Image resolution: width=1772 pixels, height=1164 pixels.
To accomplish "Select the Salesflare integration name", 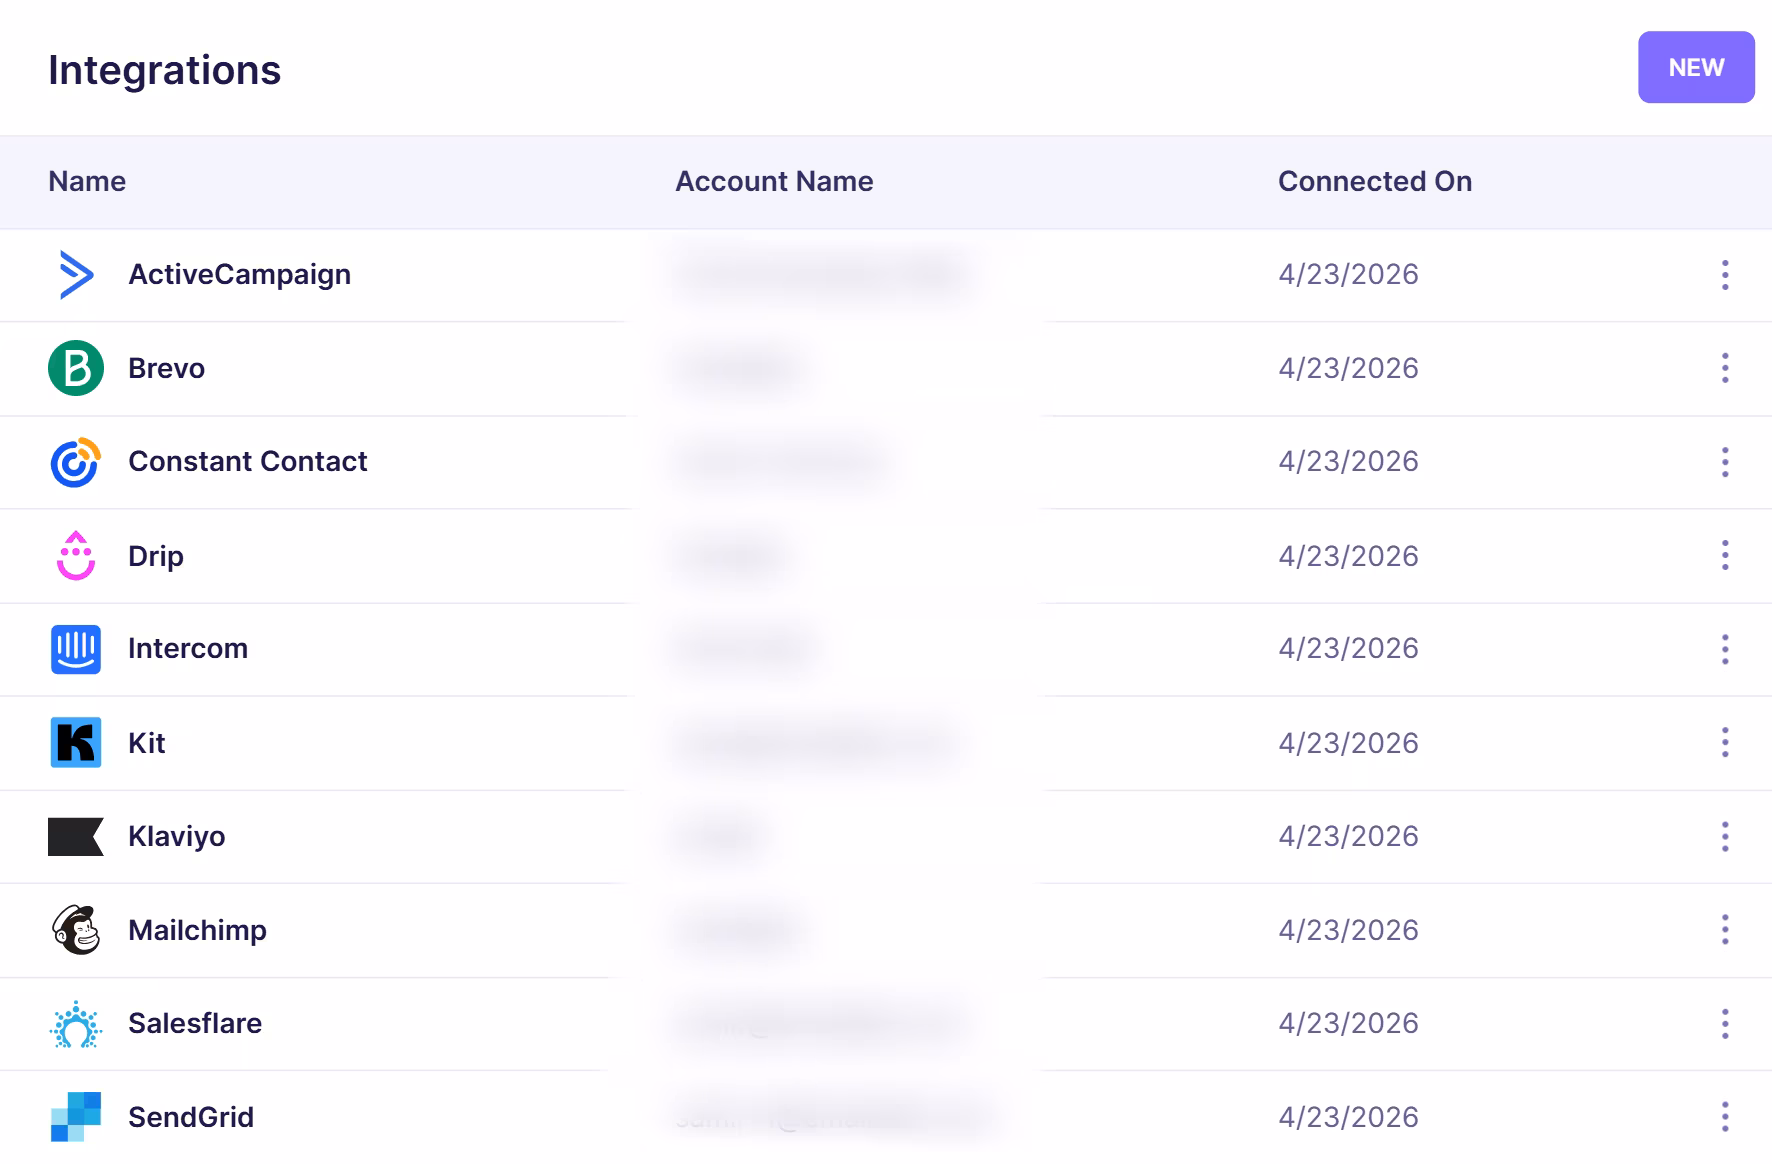I will tap(195, 1023).
